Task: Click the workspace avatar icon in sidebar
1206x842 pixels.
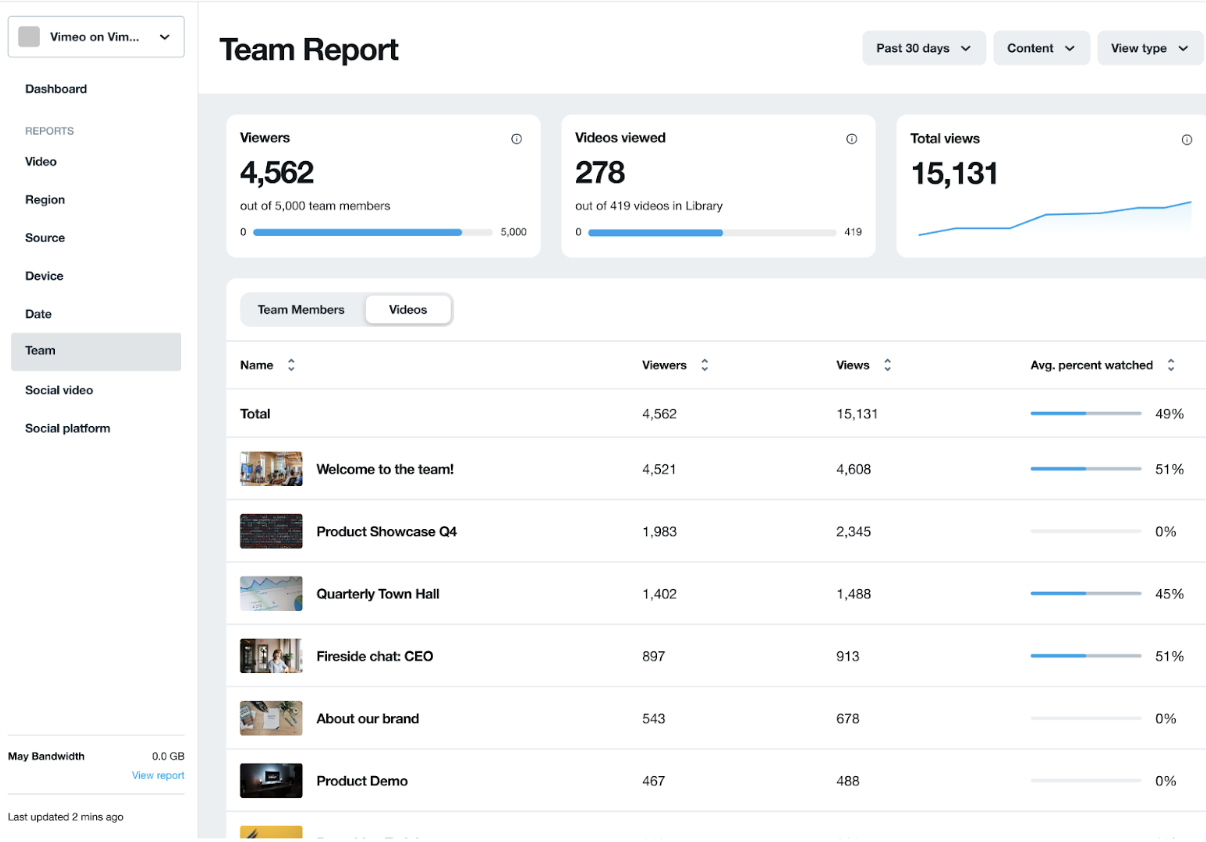Action: pos(29,37)
